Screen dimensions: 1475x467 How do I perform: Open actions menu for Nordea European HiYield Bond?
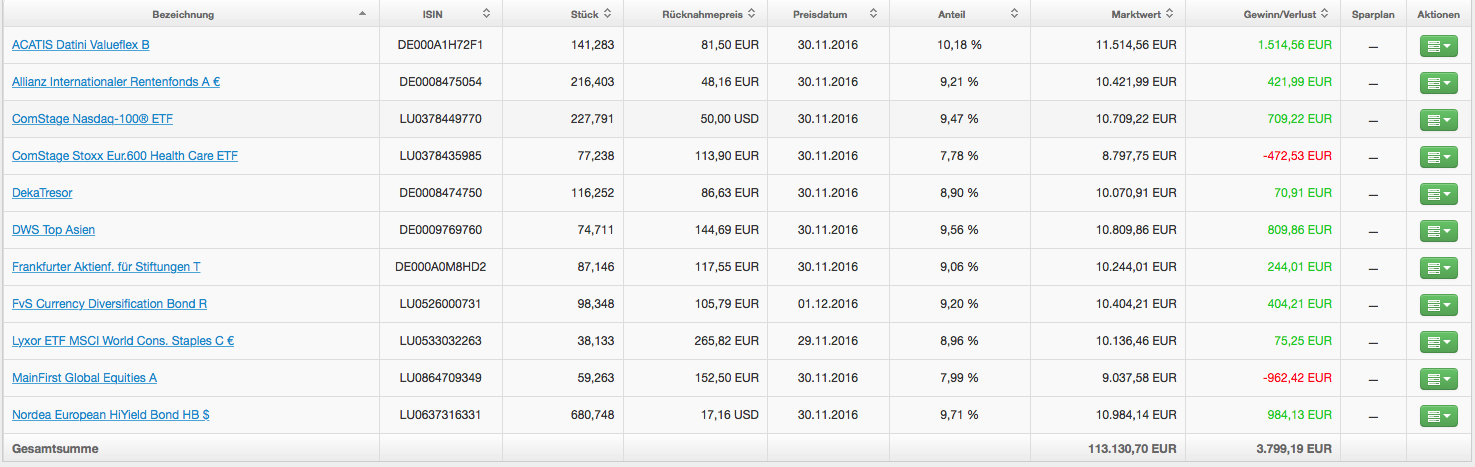point(1439,416)
